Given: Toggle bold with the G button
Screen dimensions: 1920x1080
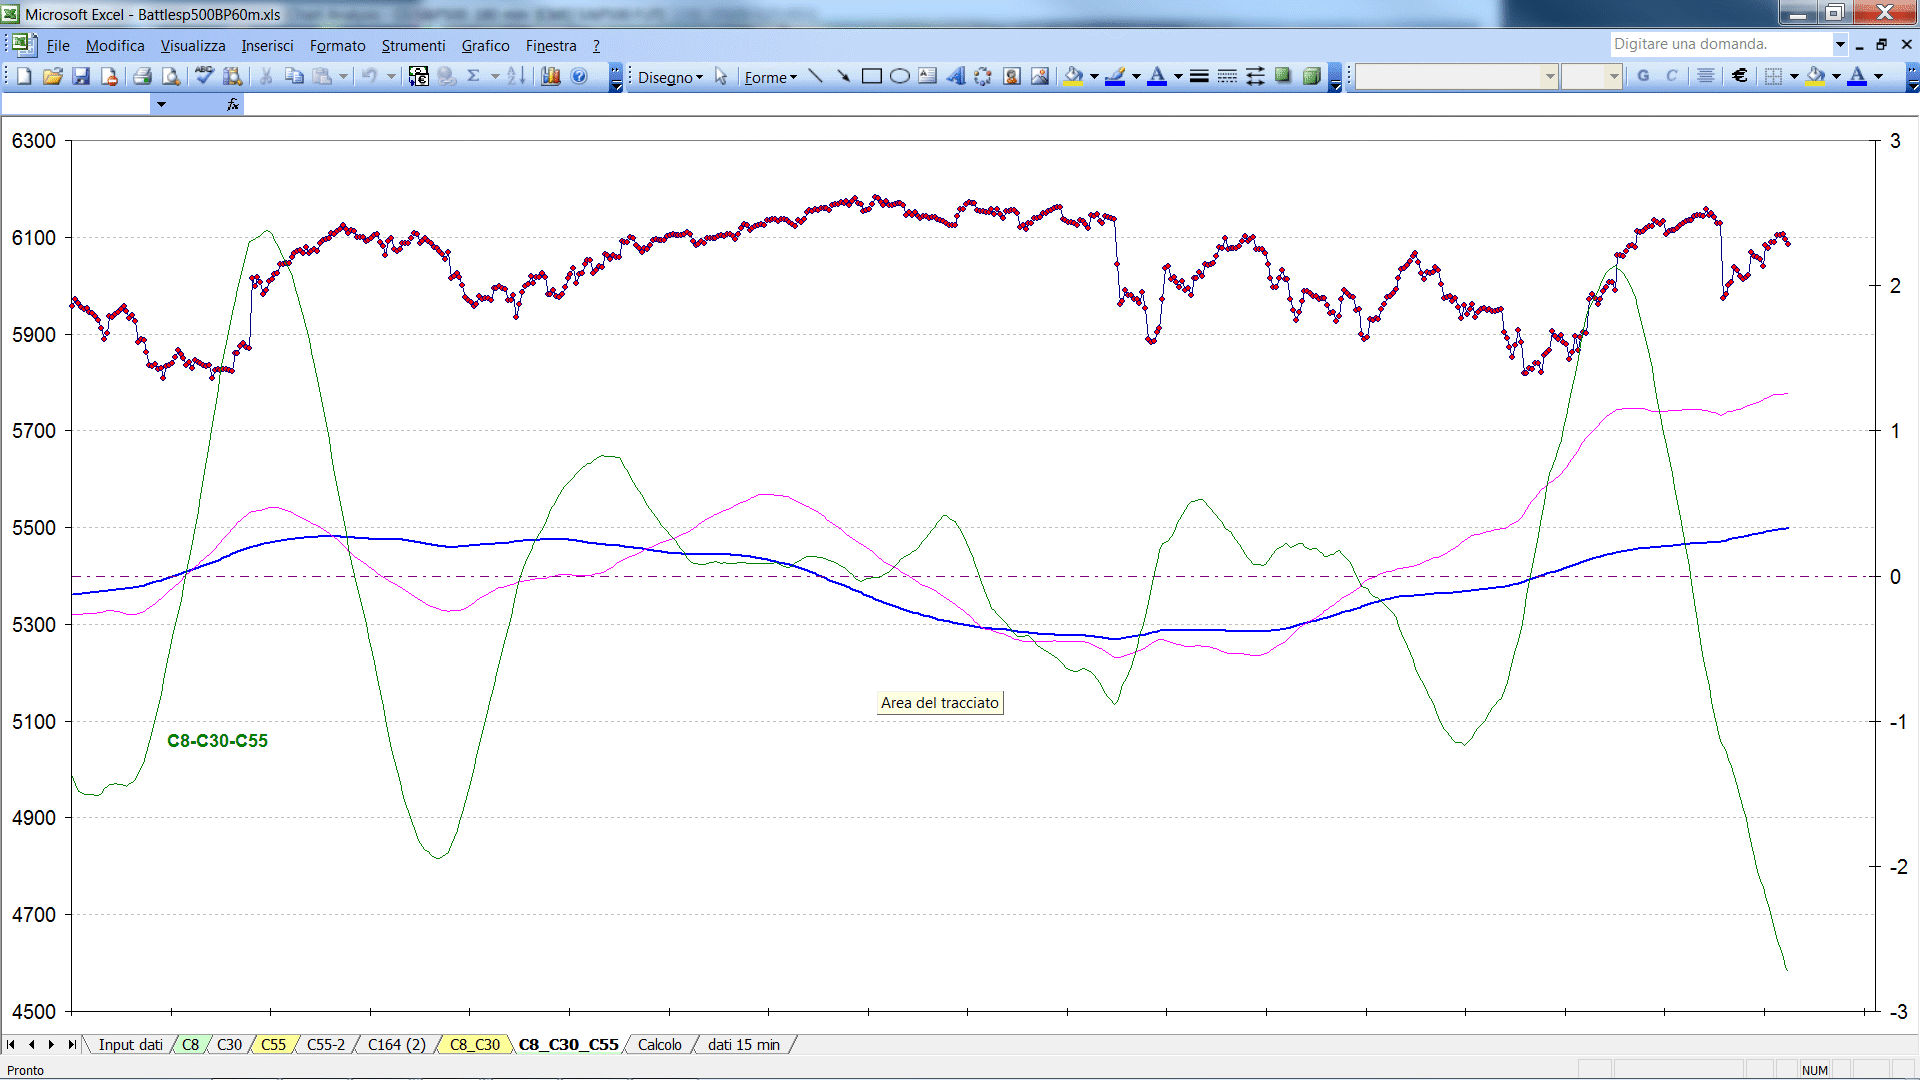Looking at the screenshot, I should pos(1643,76).
